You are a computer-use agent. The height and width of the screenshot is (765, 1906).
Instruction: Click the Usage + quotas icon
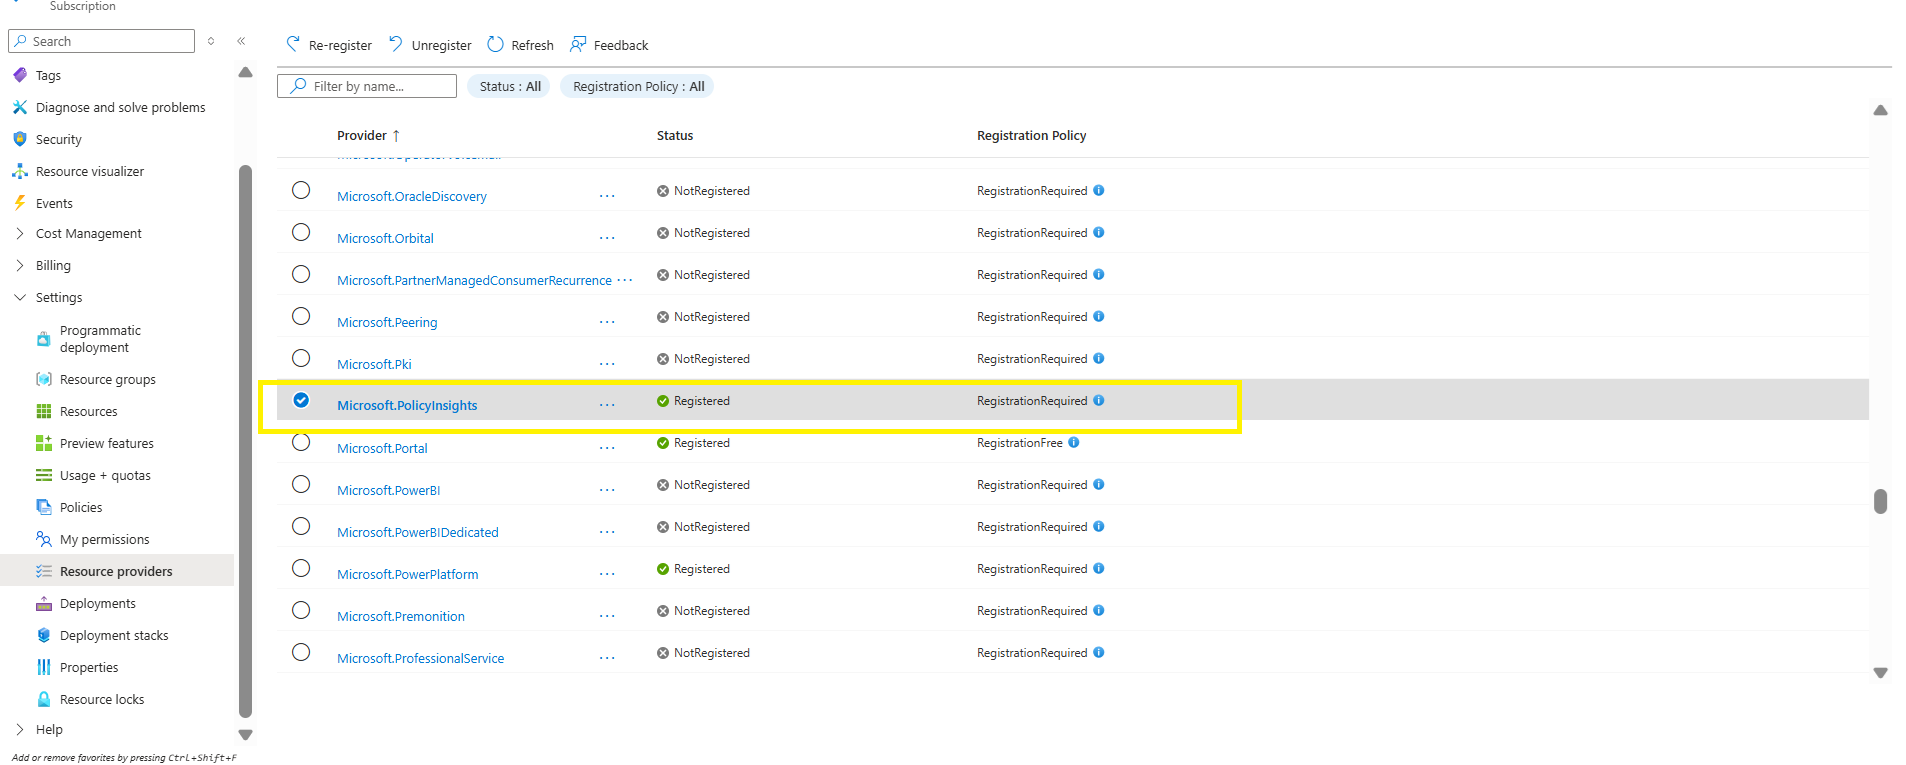coord(44,475)
